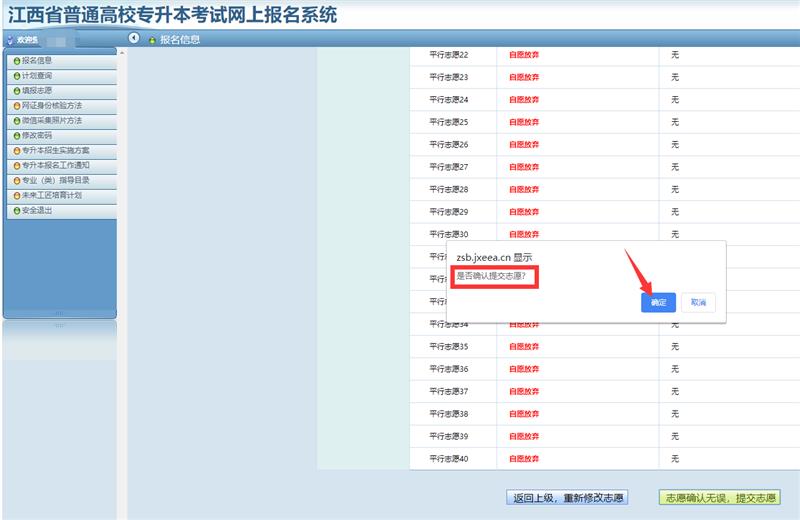Click the welcome user icon in the header bar
Viewport: 800px width, 520px height.
10,39
